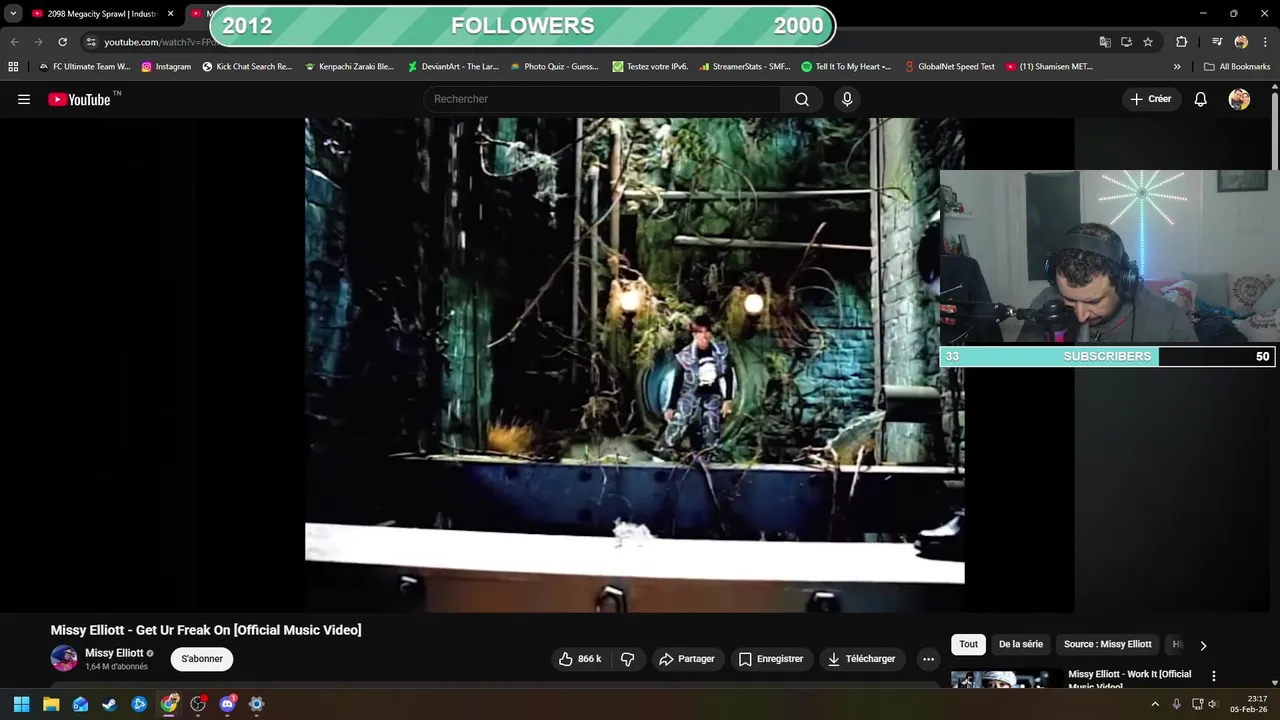Image resolution: width=1280 pixels, height=720 pixels.
Task: Open the taskbar clock and date
Action: (x=1249, y=704)
